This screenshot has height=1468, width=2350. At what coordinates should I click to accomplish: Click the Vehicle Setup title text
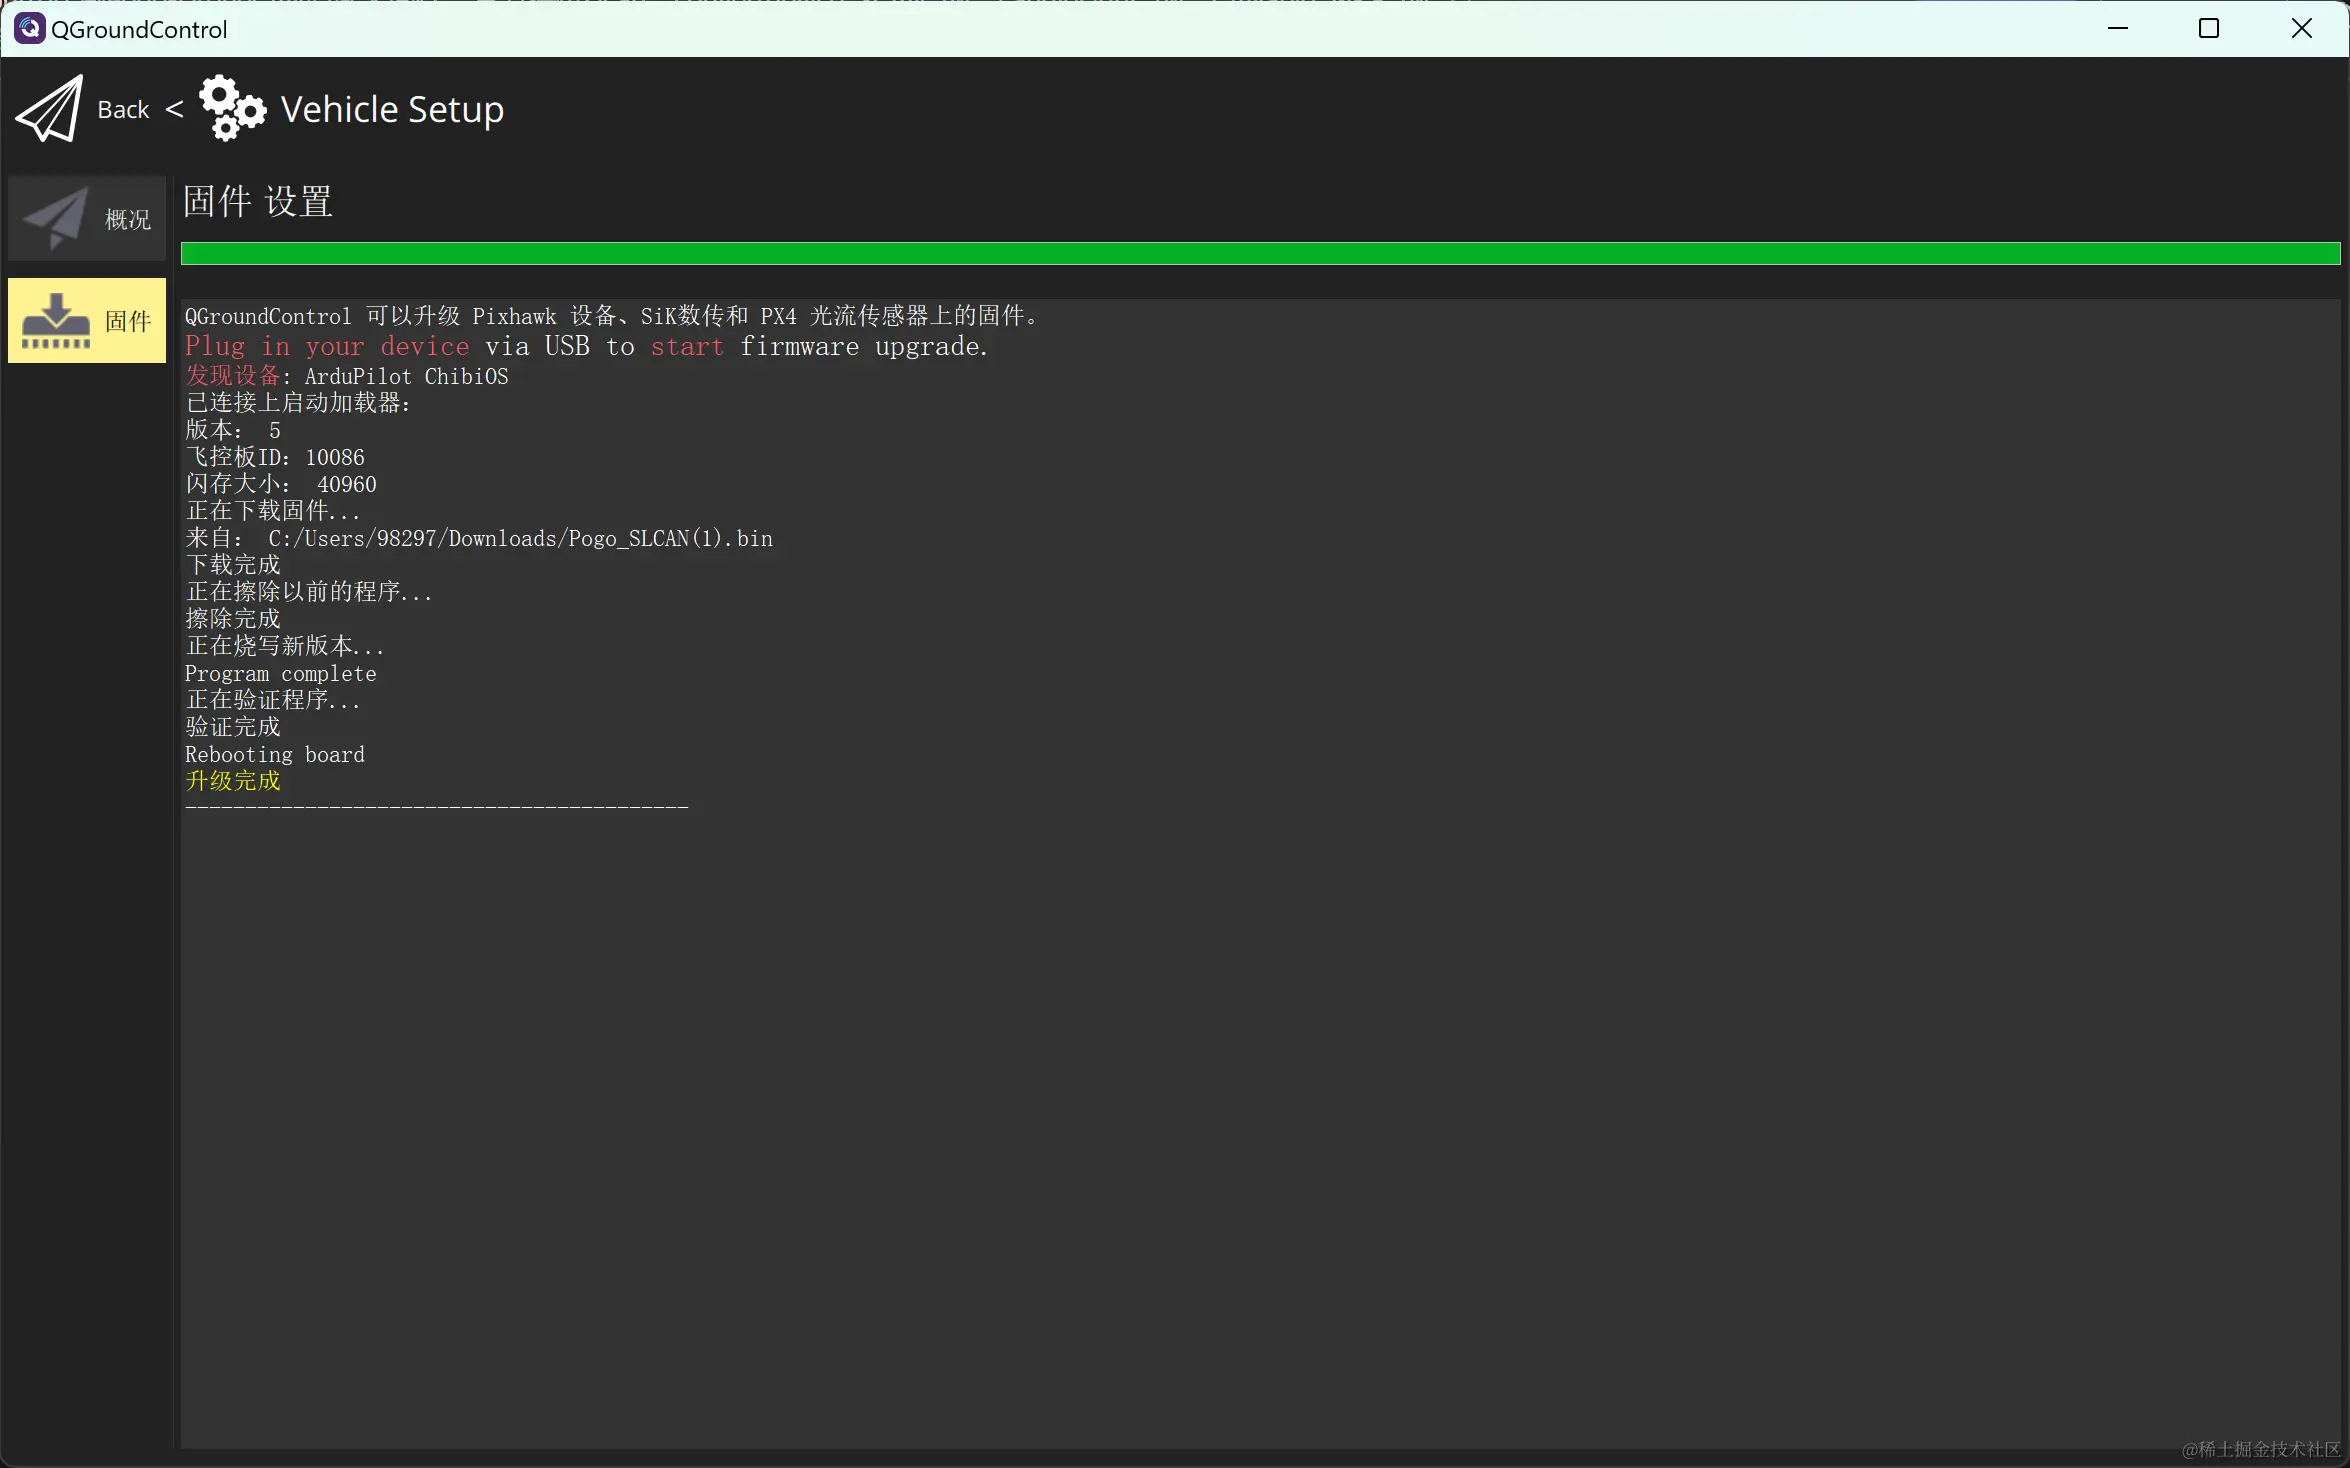(x=392, y=109)
